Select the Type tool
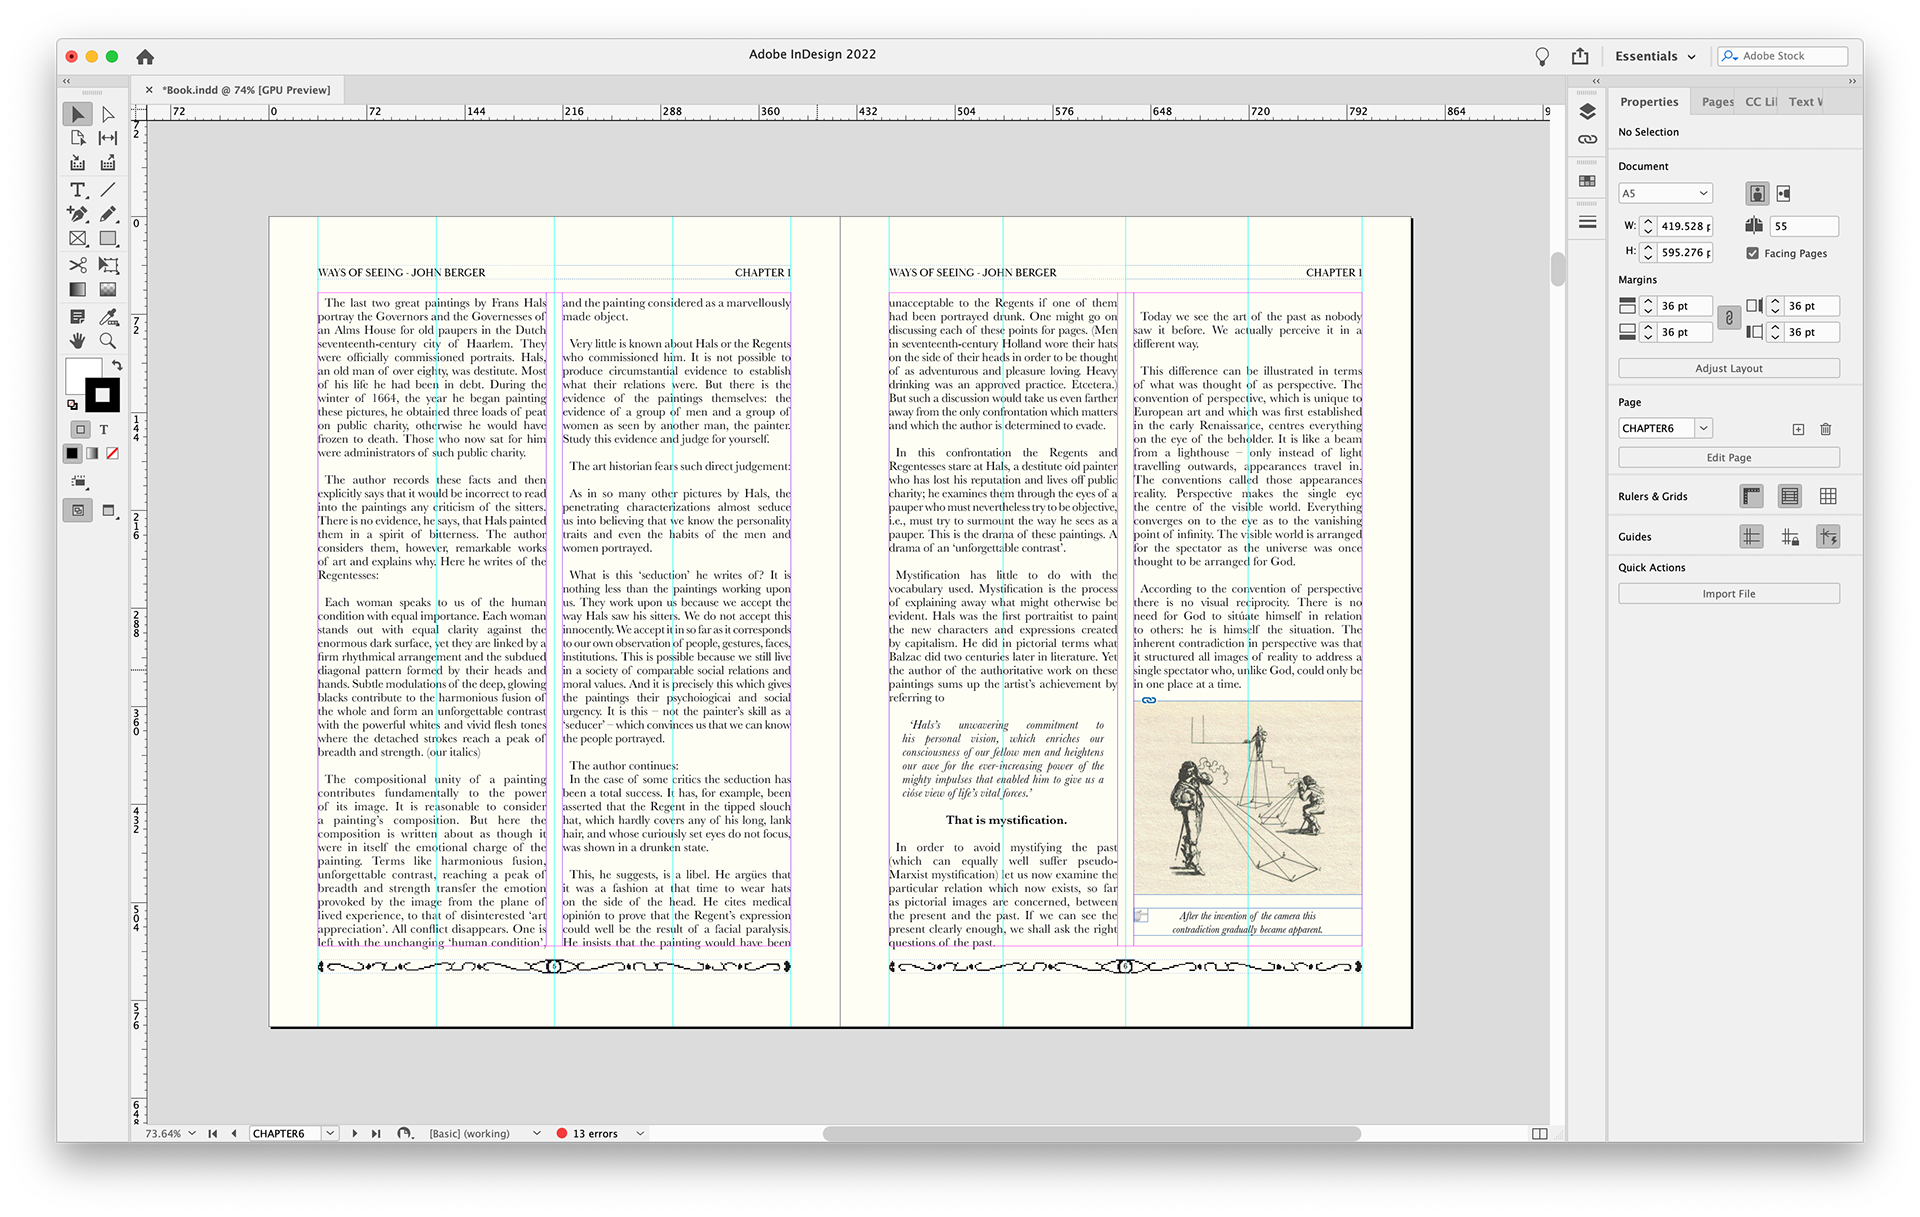Viewport: 1920px width, 1217px height. [x=78, y=189]
